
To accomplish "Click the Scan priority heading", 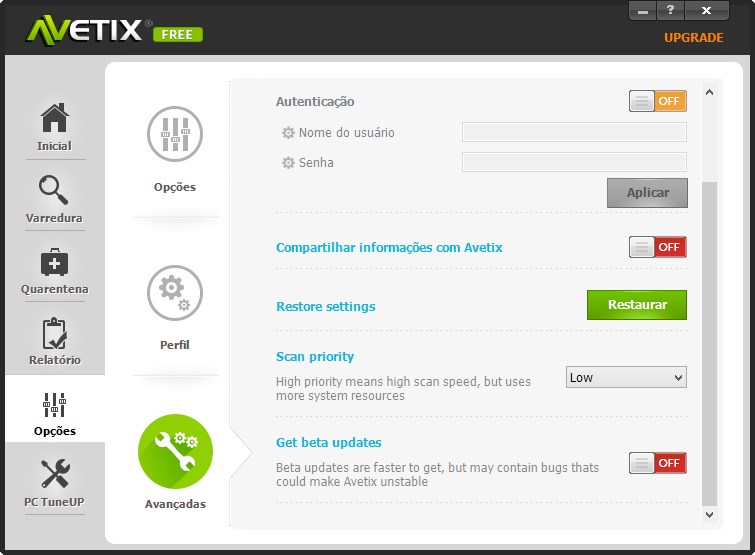I will pyautogui.click(x=315, y=357).
